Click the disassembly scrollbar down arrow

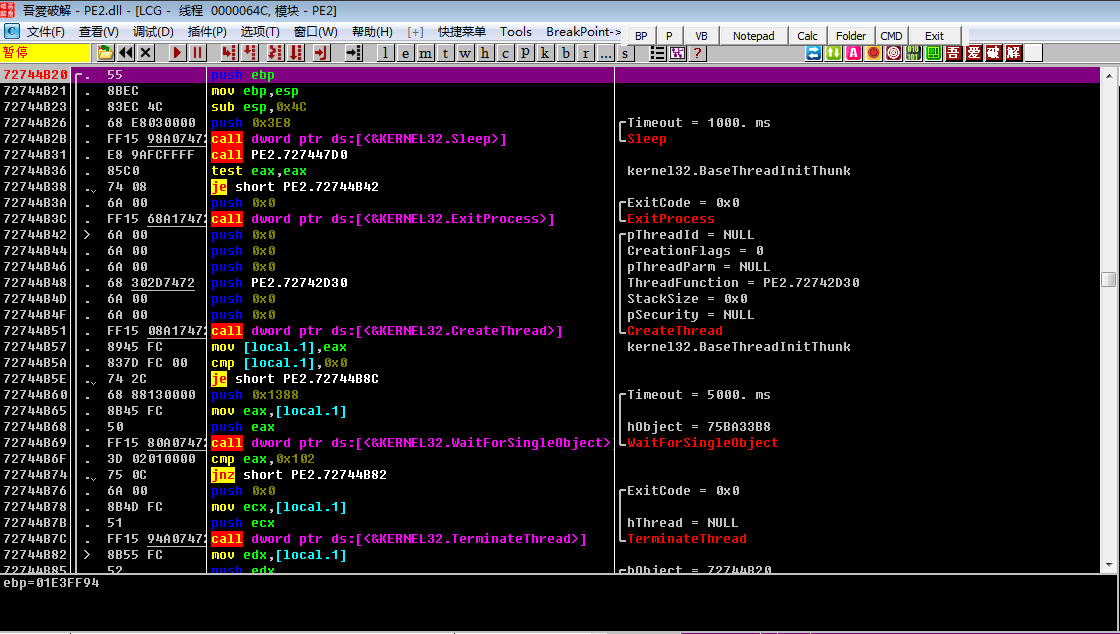click(x=1109, y=565)
